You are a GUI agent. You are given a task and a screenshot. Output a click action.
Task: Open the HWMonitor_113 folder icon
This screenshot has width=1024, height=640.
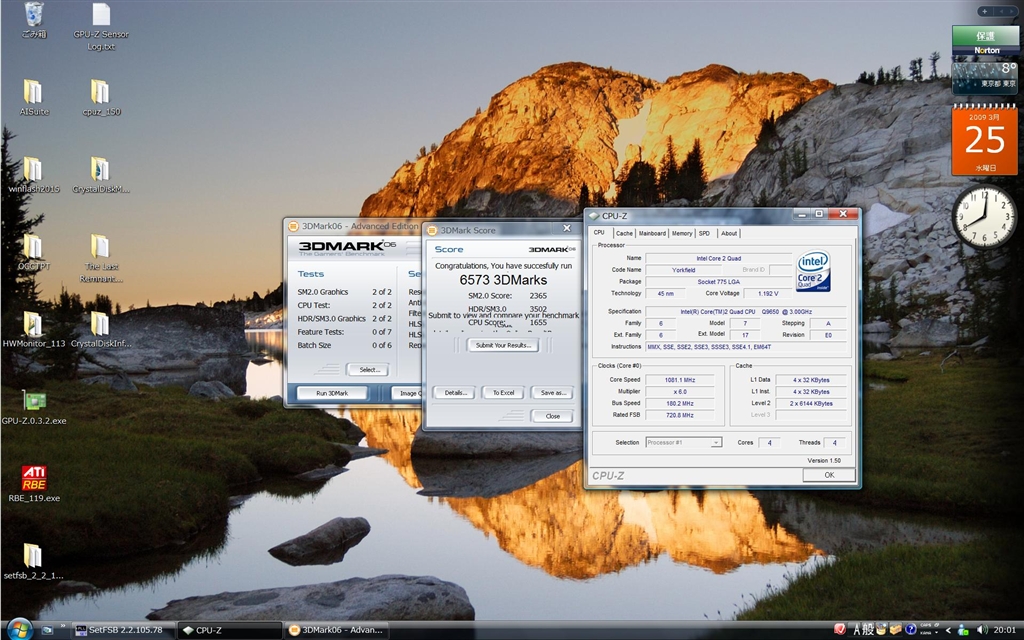[x=33, y=324]
